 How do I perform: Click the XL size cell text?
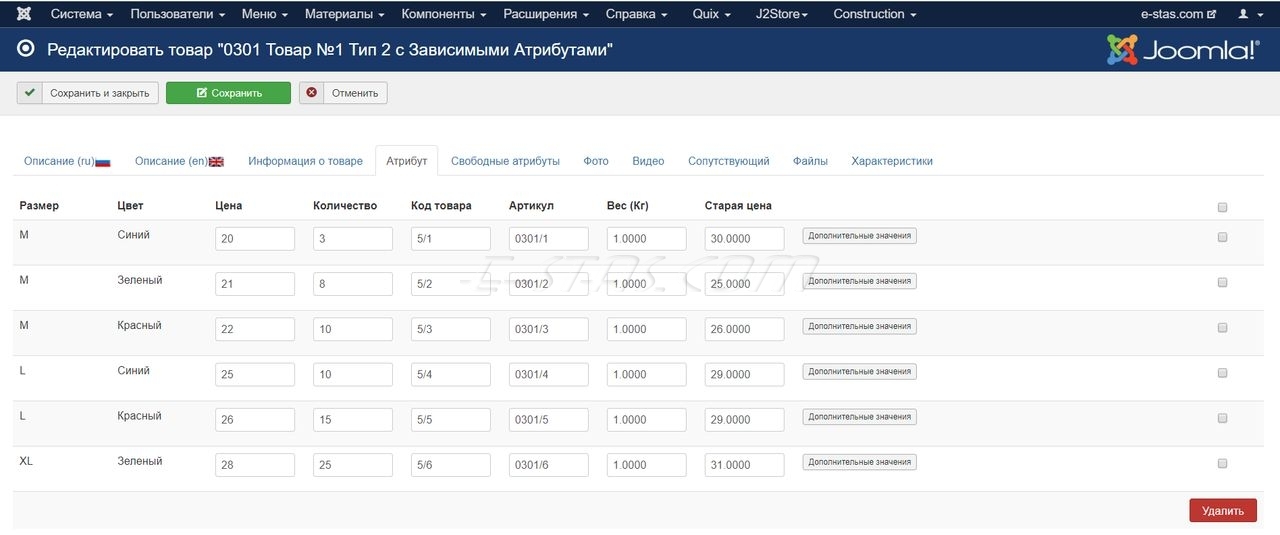pos(27,461)
